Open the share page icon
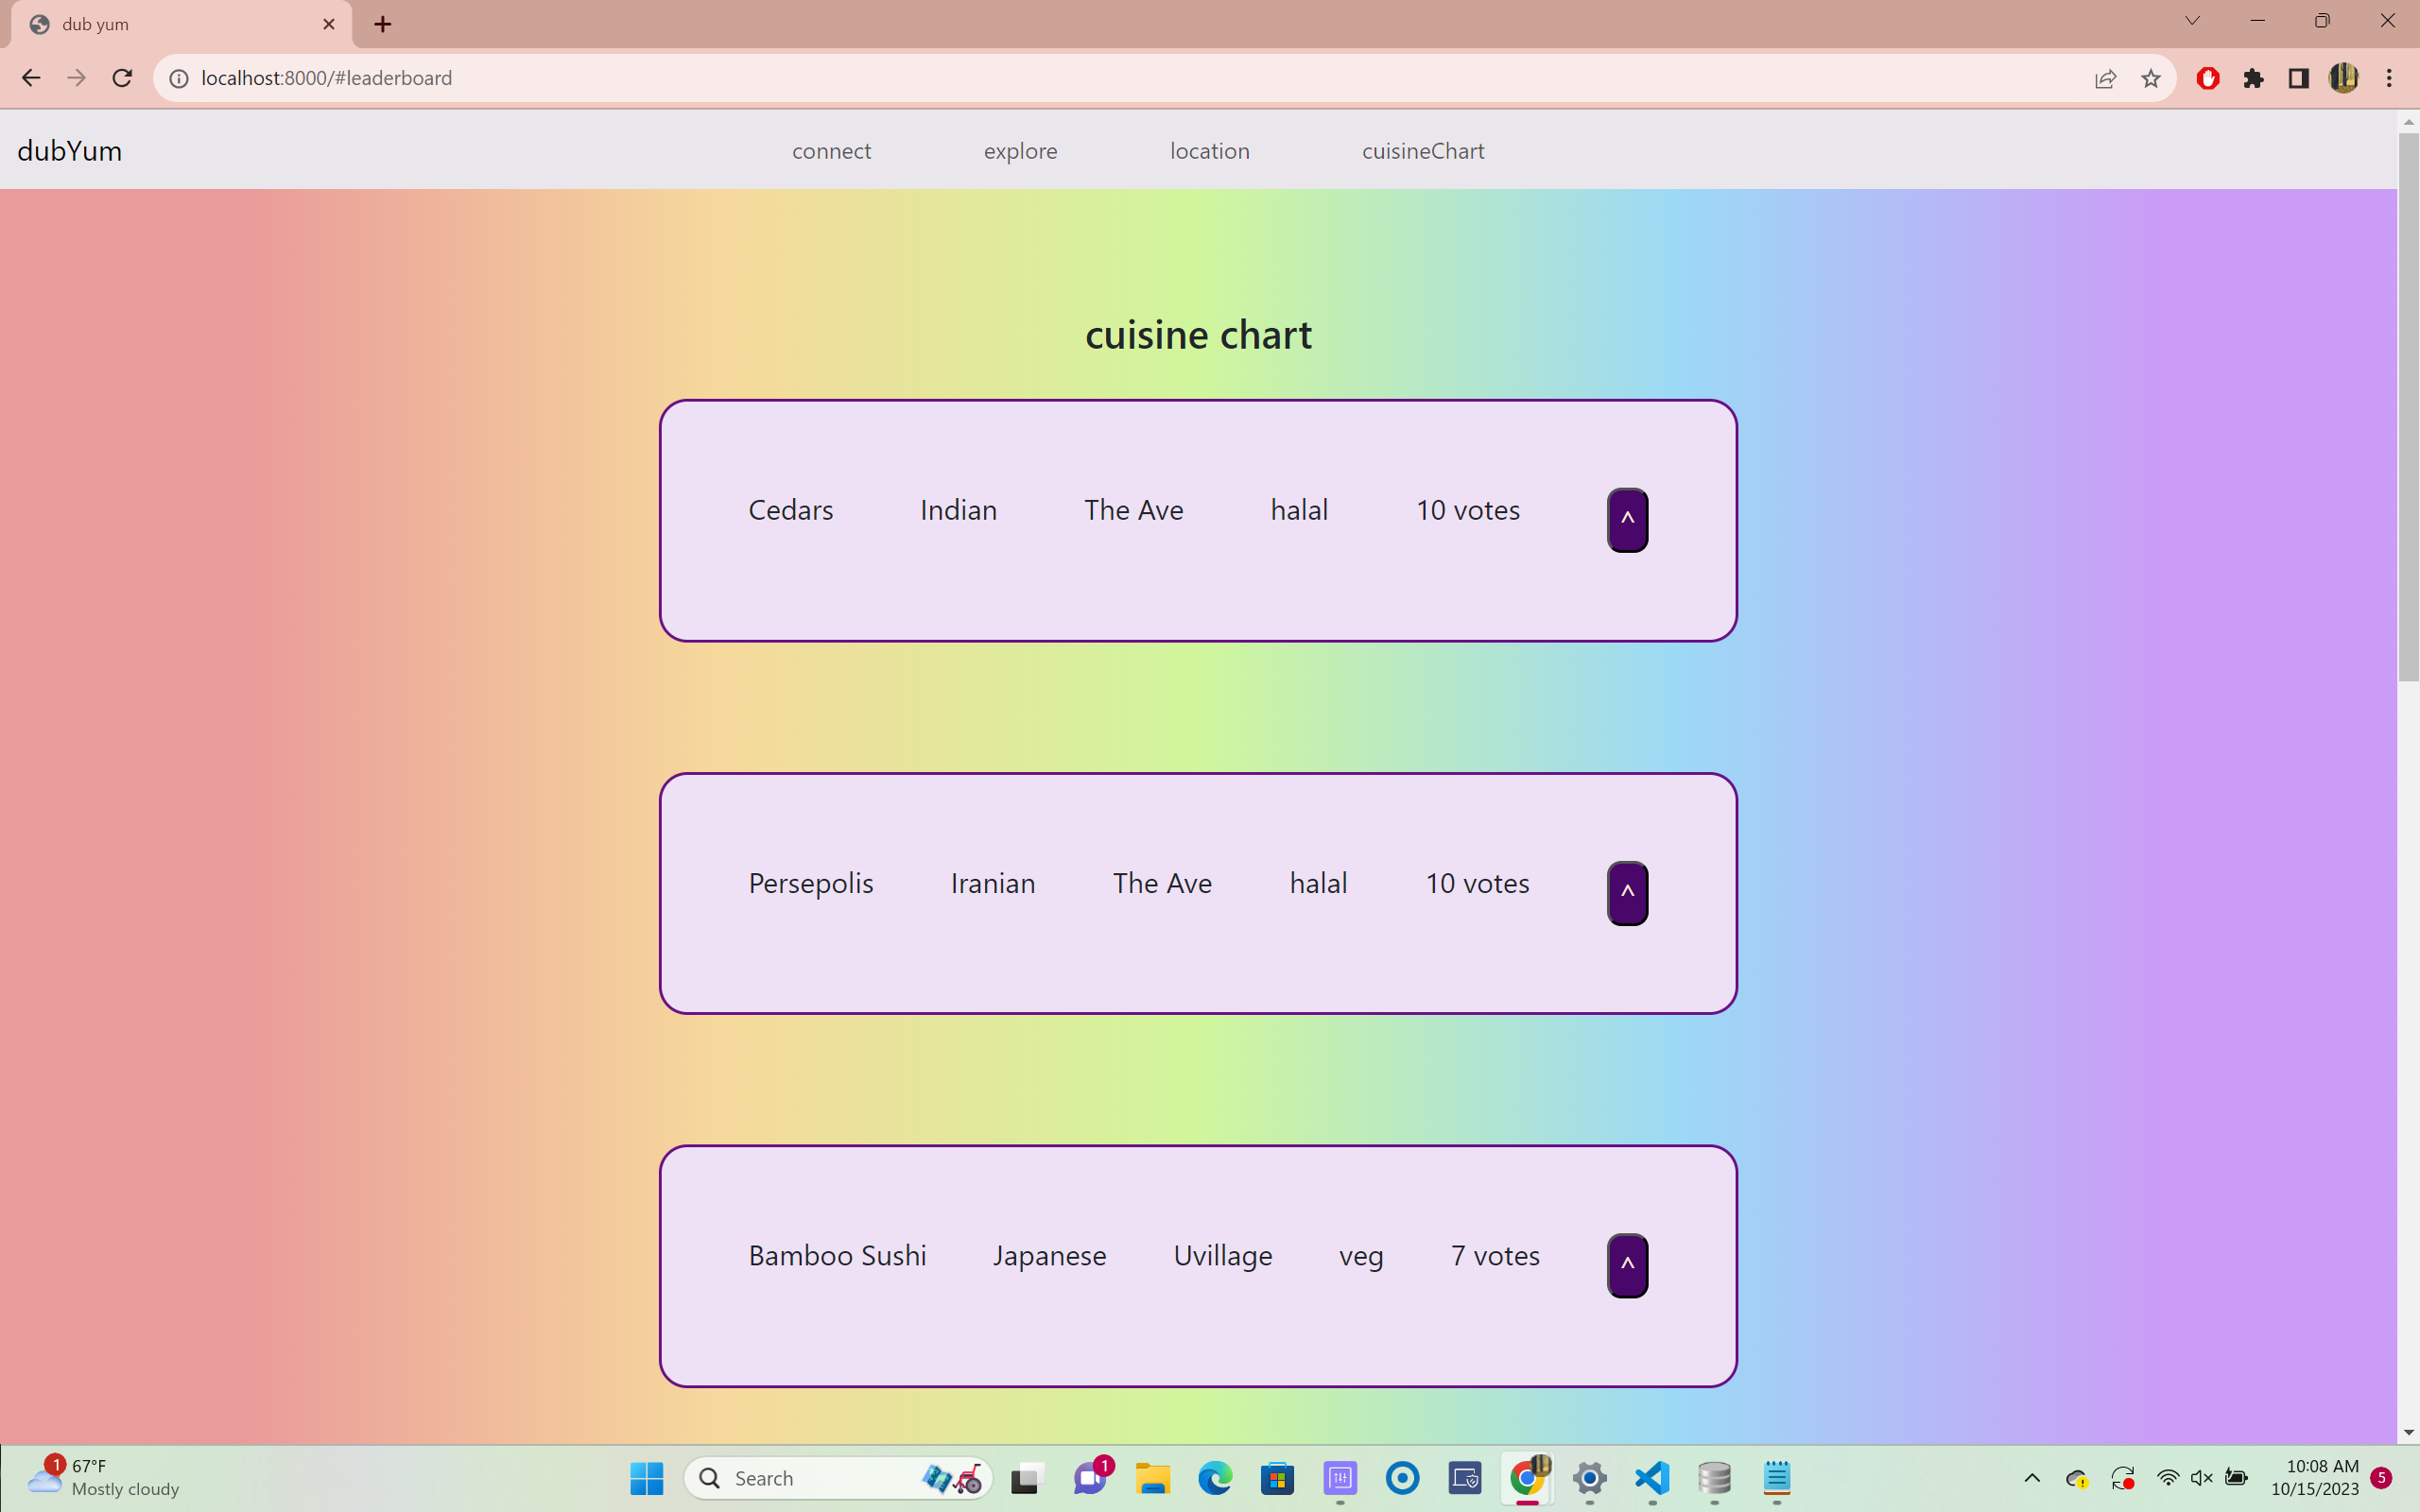 (2105, 78)
